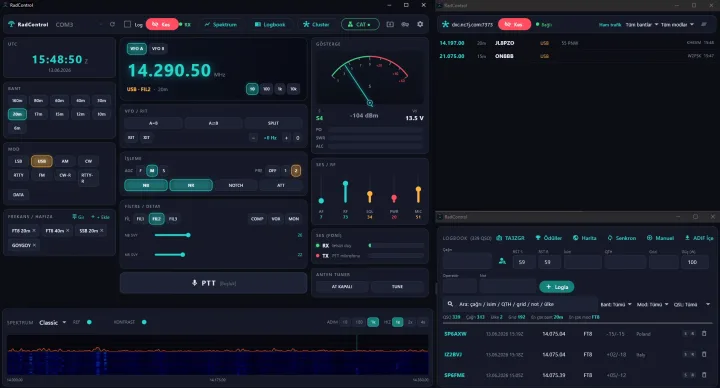Remove the FT8 20m memory chip
The height and width of the screenshot is (388, 720).
34,231
